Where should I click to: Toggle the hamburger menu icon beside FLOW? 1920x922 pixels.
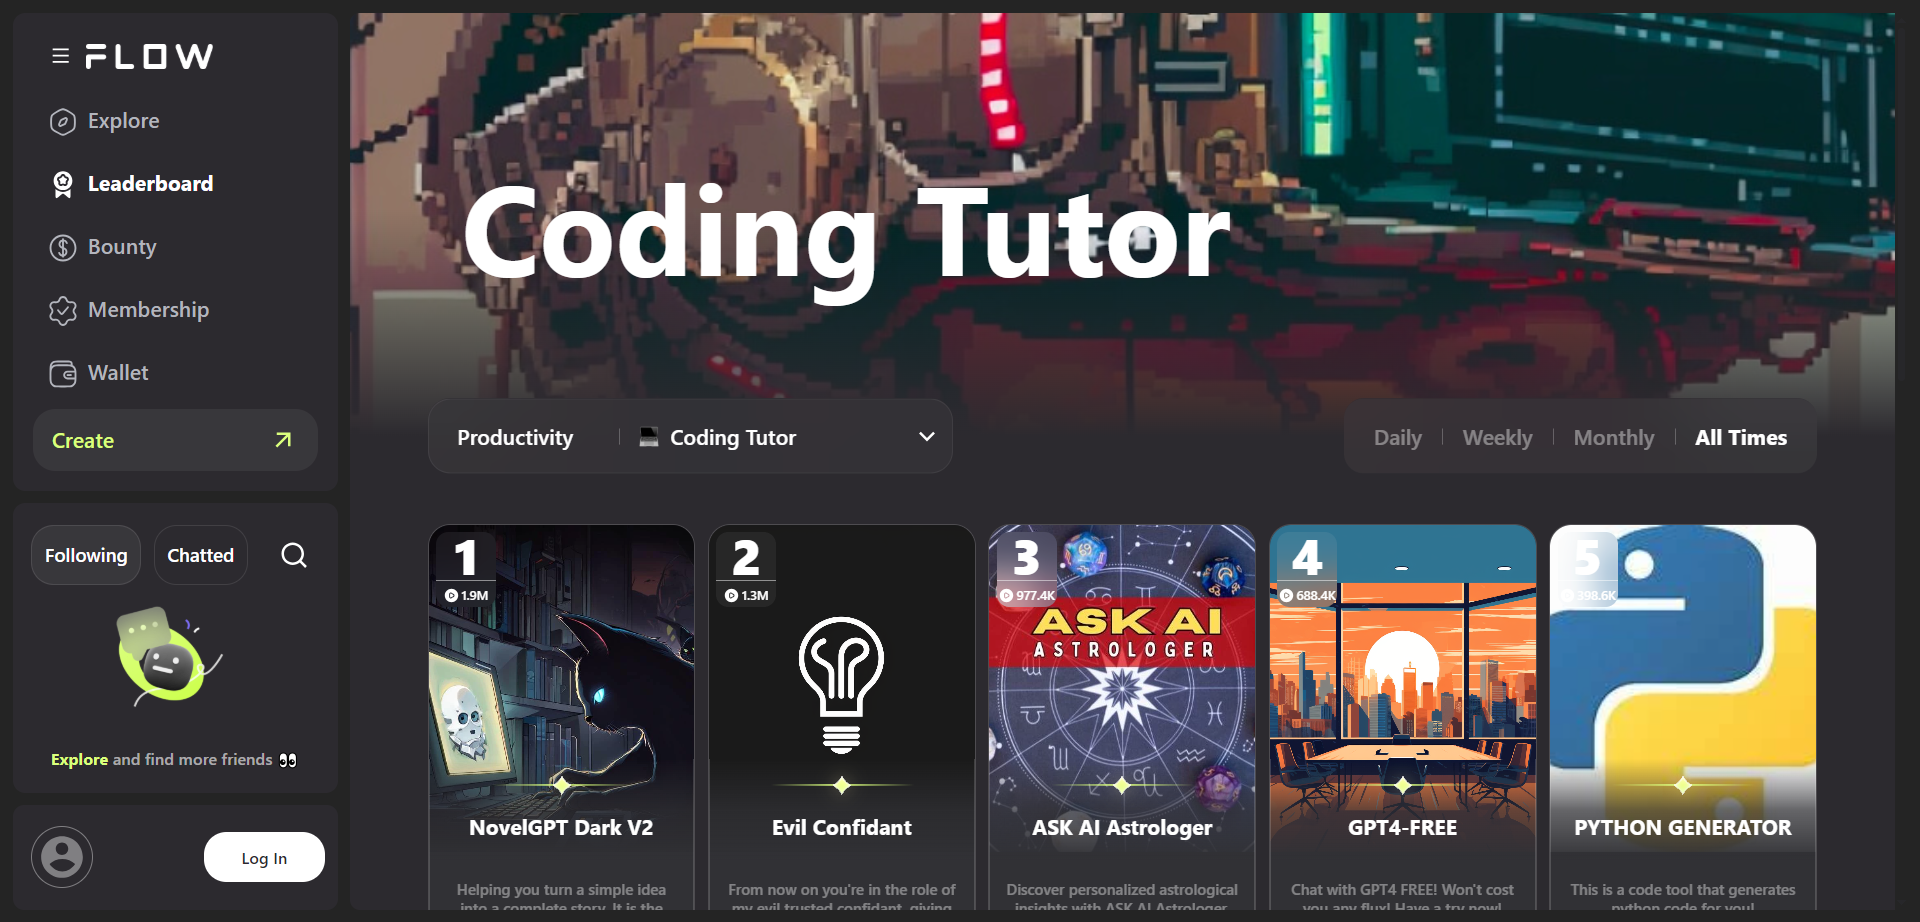pos(61,56)
